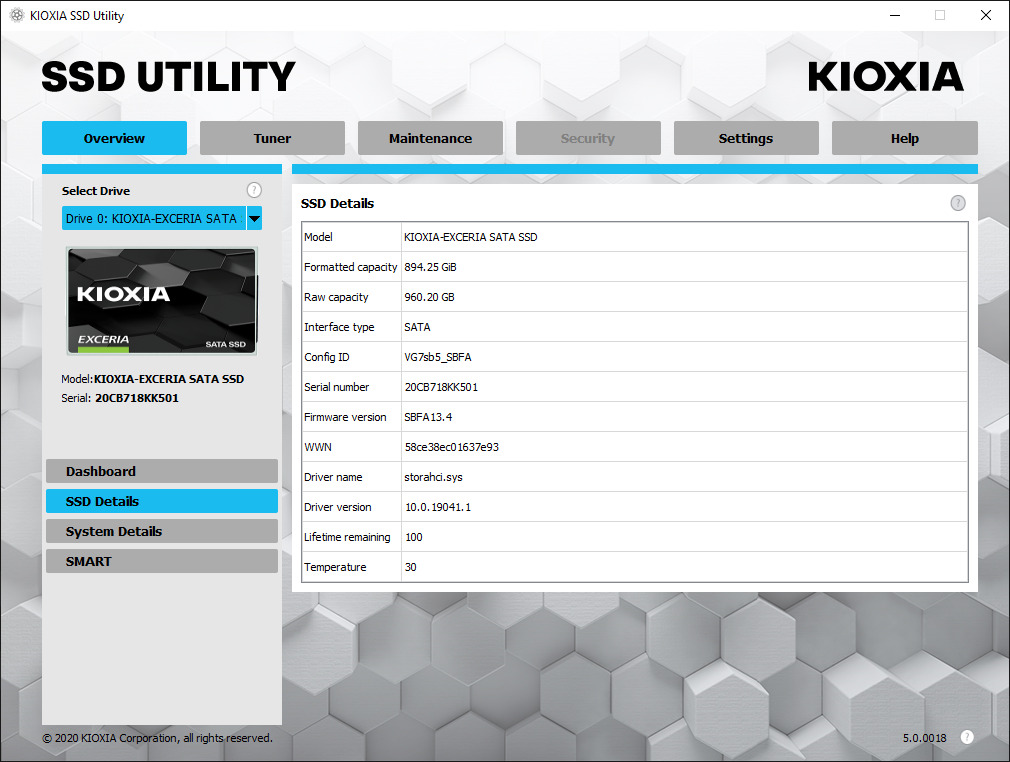
Task: Expand the Select Drive dropdown arrow
Action: (x=254, y=219)
